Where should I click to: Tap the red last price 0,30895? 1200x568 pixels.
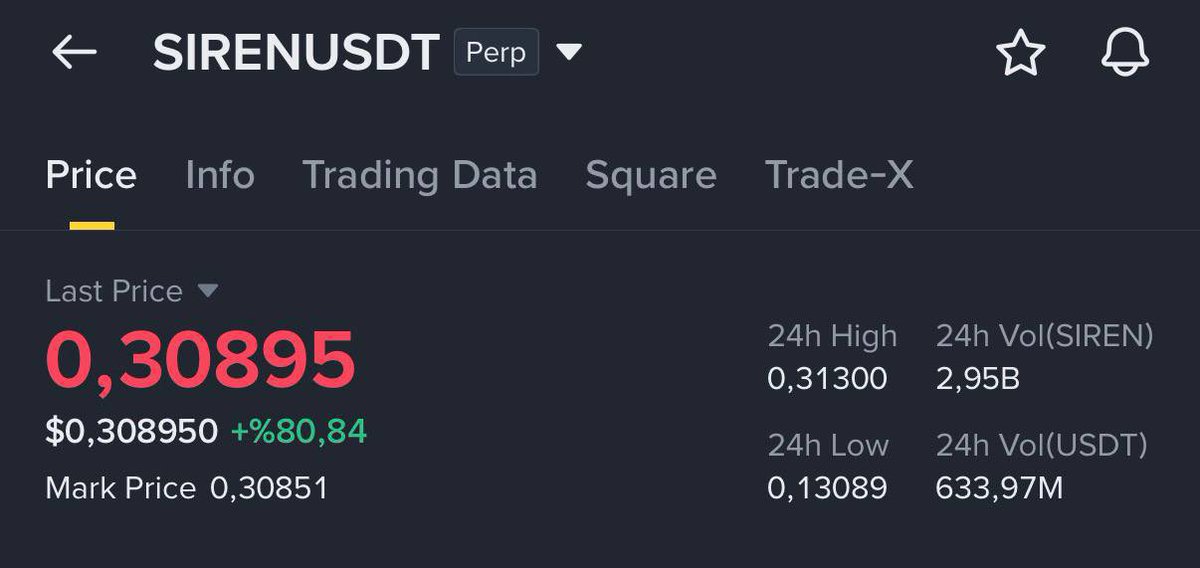tap(200, 360)
